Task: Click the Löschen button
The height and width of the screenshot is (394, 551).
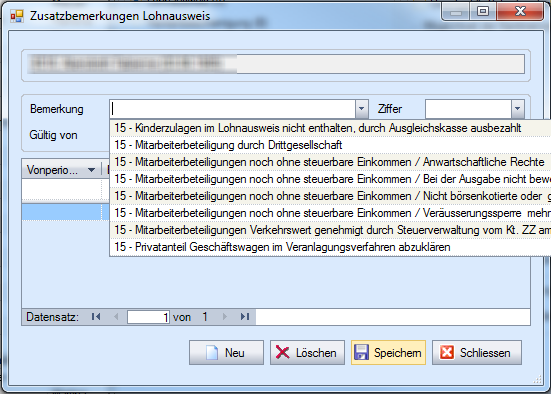Action: 307,353
